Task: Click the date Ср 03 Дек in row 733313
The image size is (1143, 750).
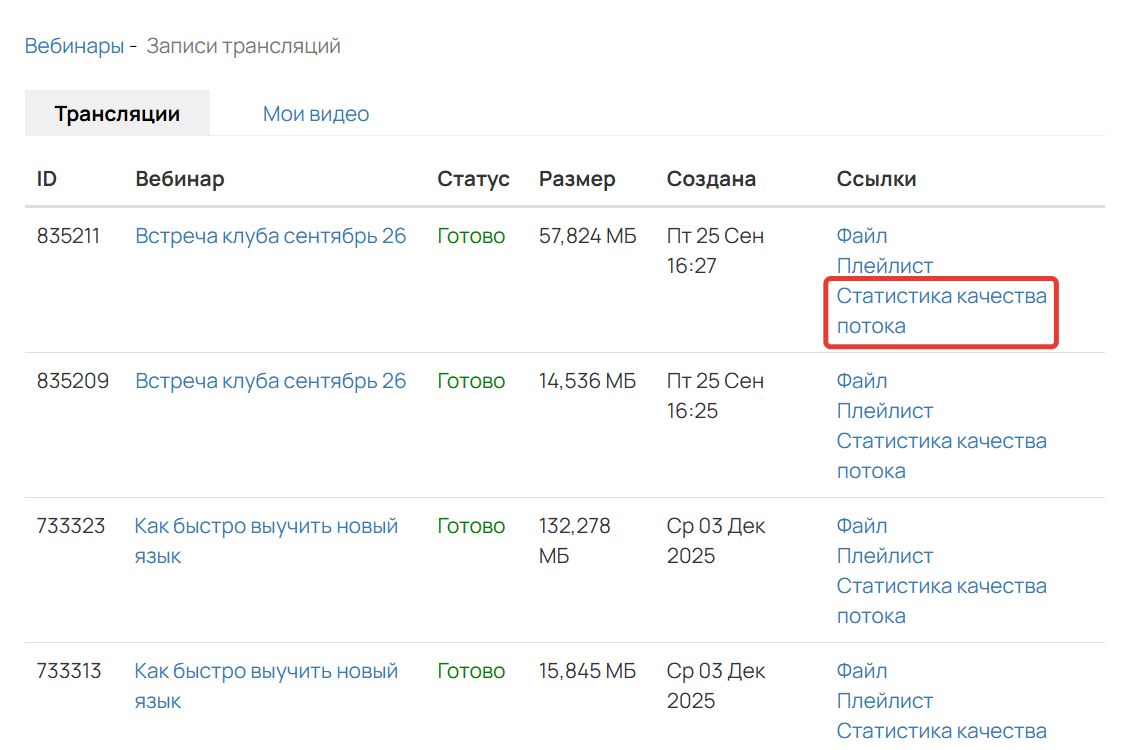Action: click(716, 686)
